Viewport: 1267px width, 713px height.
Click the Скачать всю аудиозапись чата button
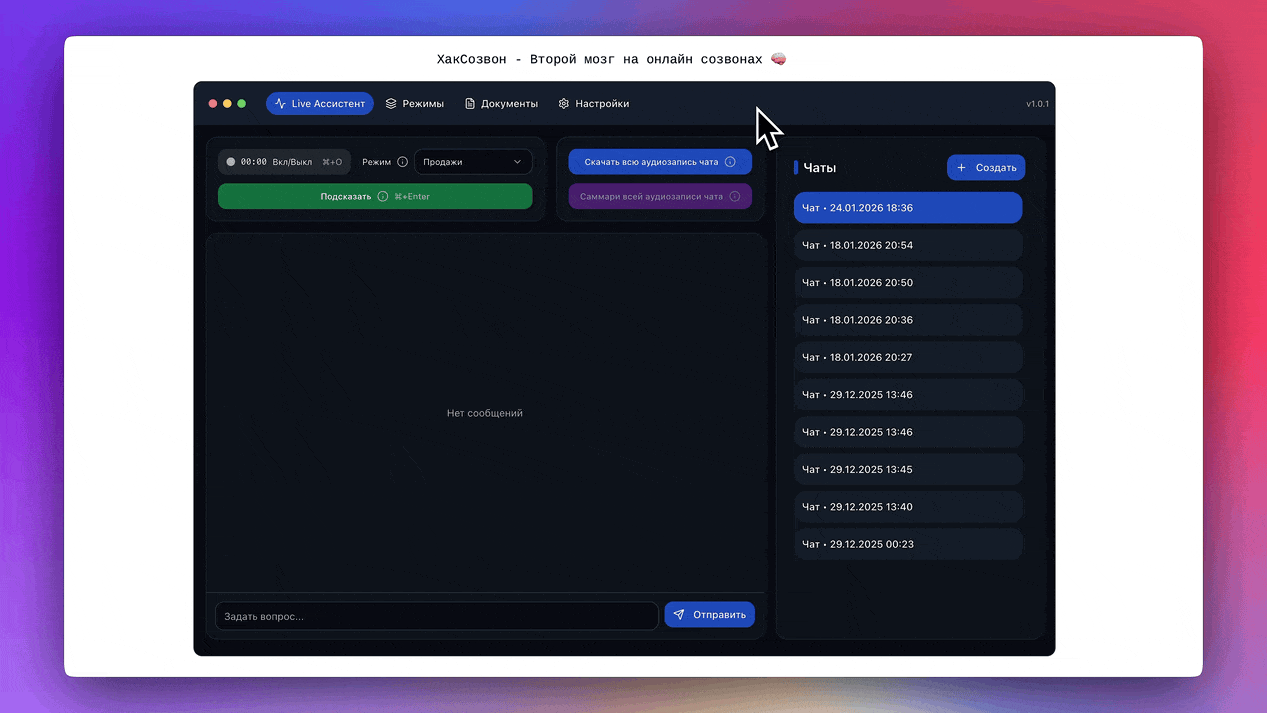(x=651, y=162)
